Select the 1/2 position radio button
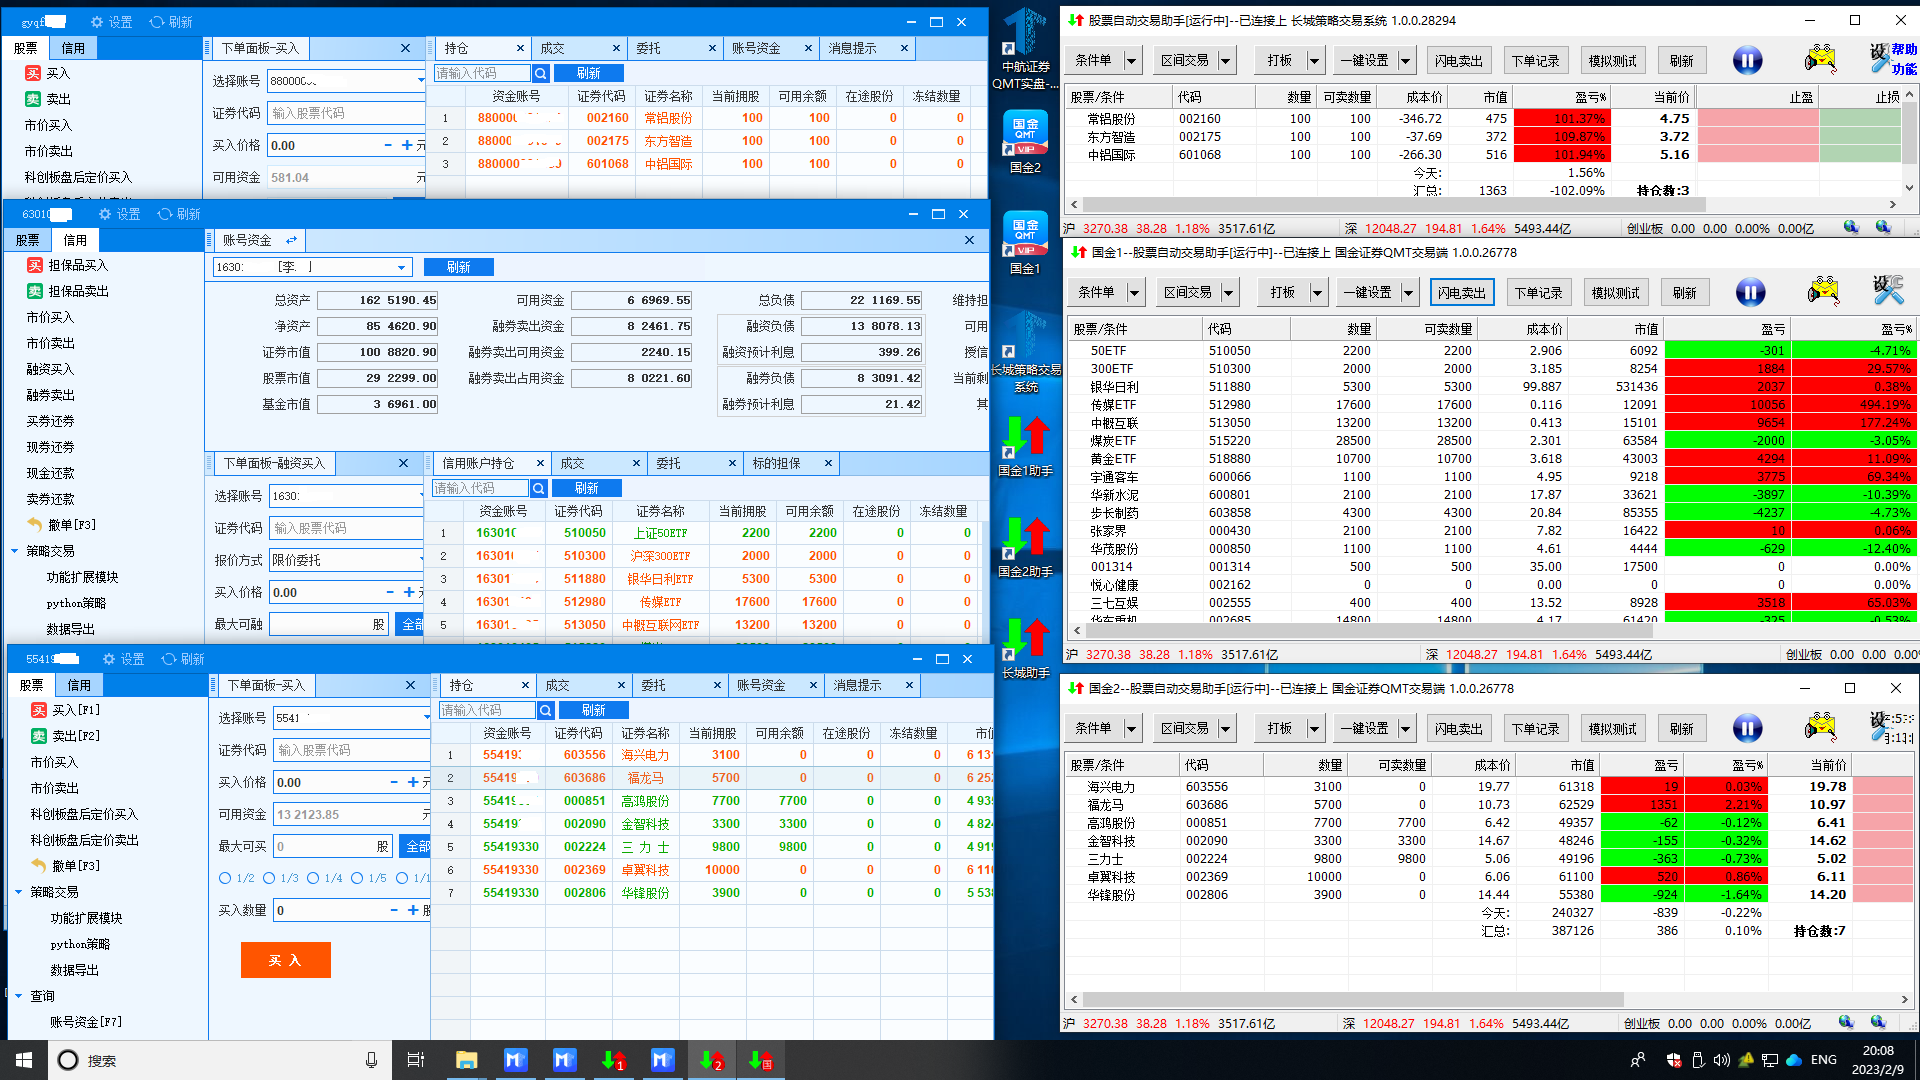The width and height of the screenshot is (1920, 1080). (x=225, y=878)
